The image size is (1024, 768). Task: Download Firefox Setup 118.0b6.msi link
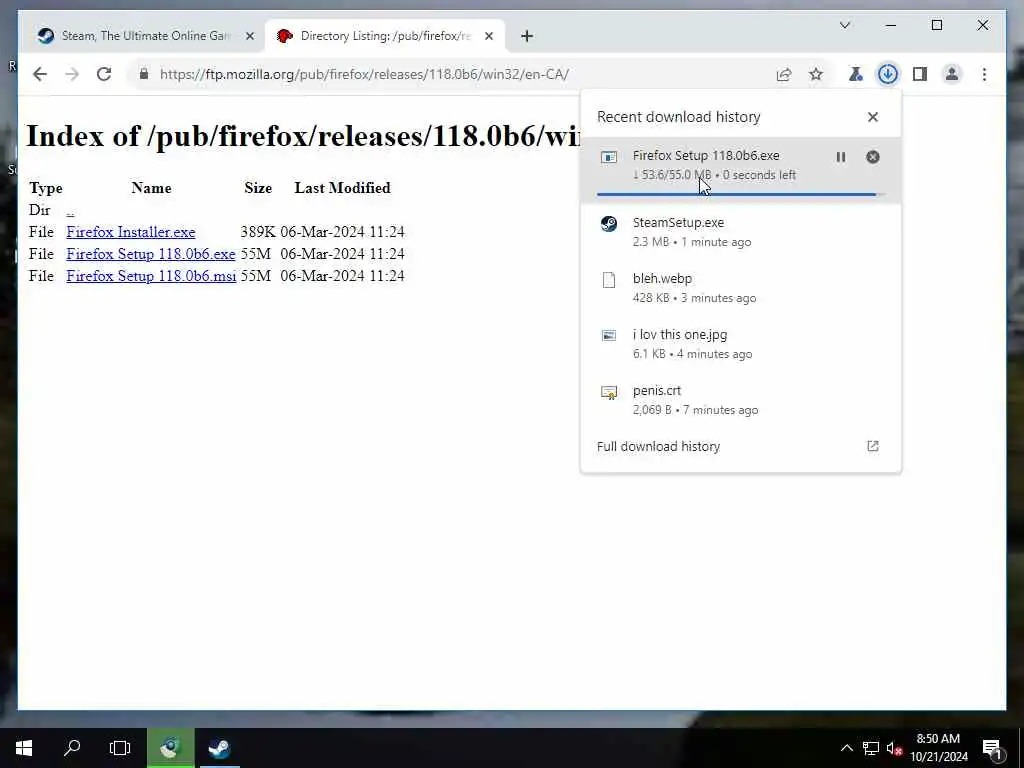click(151, 276)
